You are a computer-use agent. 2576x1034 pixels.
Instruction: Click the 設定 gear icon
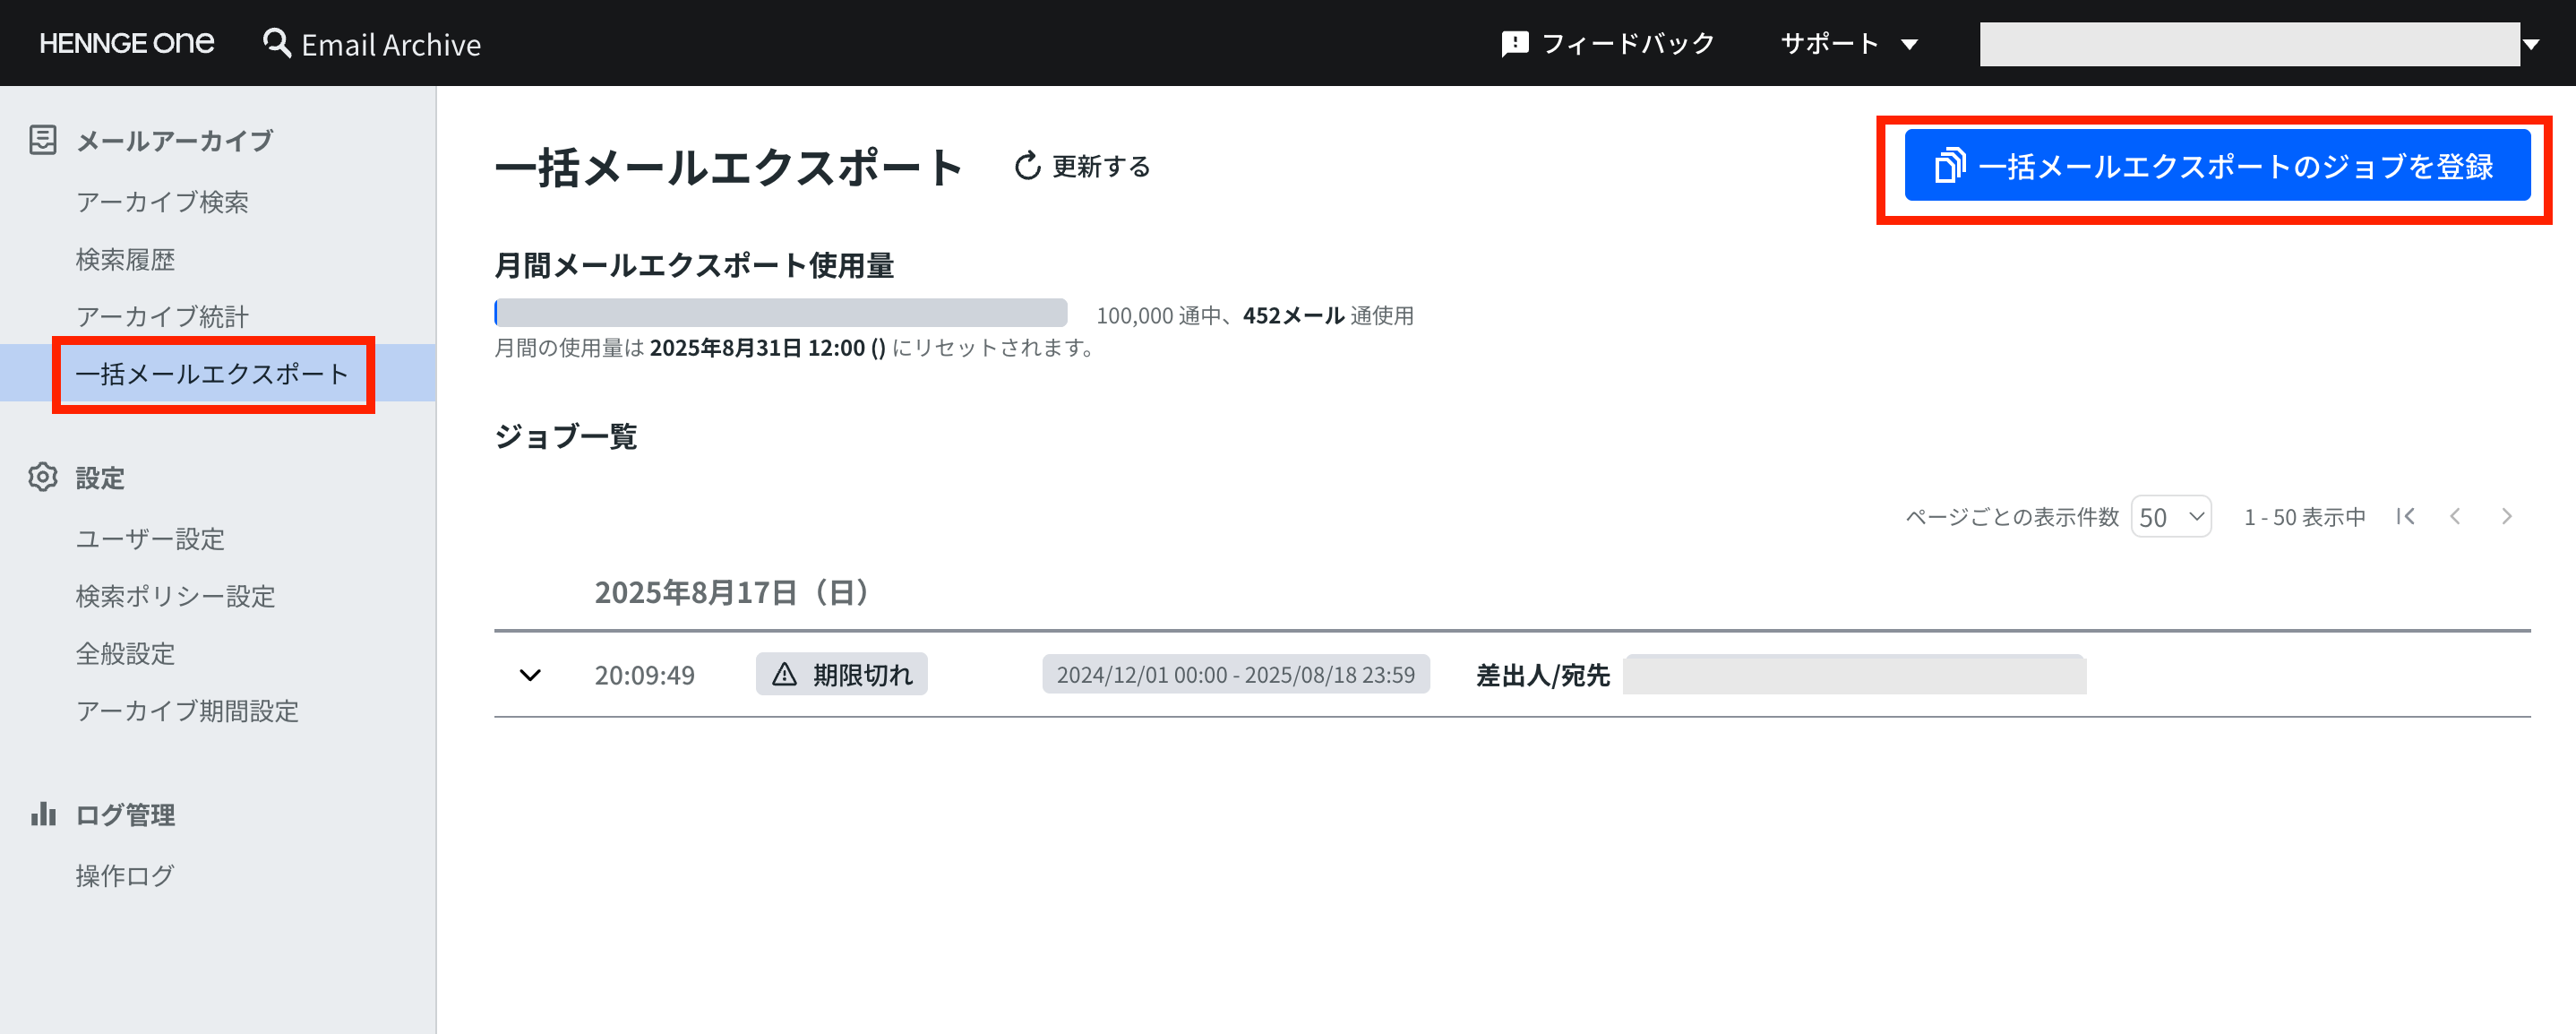tap(42, 477)
